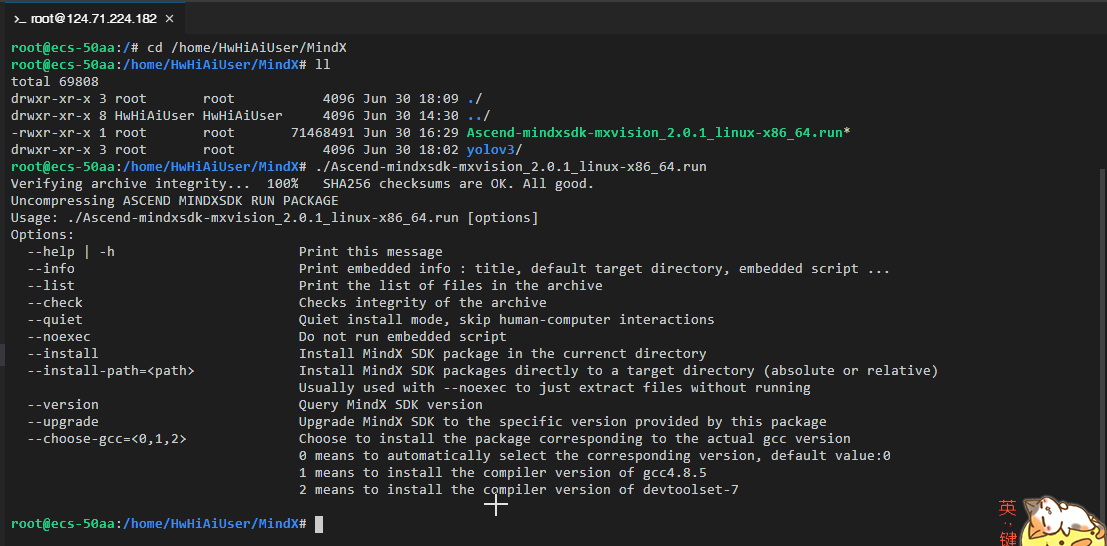Click the block cursor at the last prompt
Screen dimensions: 1107x546
point(319,524)
